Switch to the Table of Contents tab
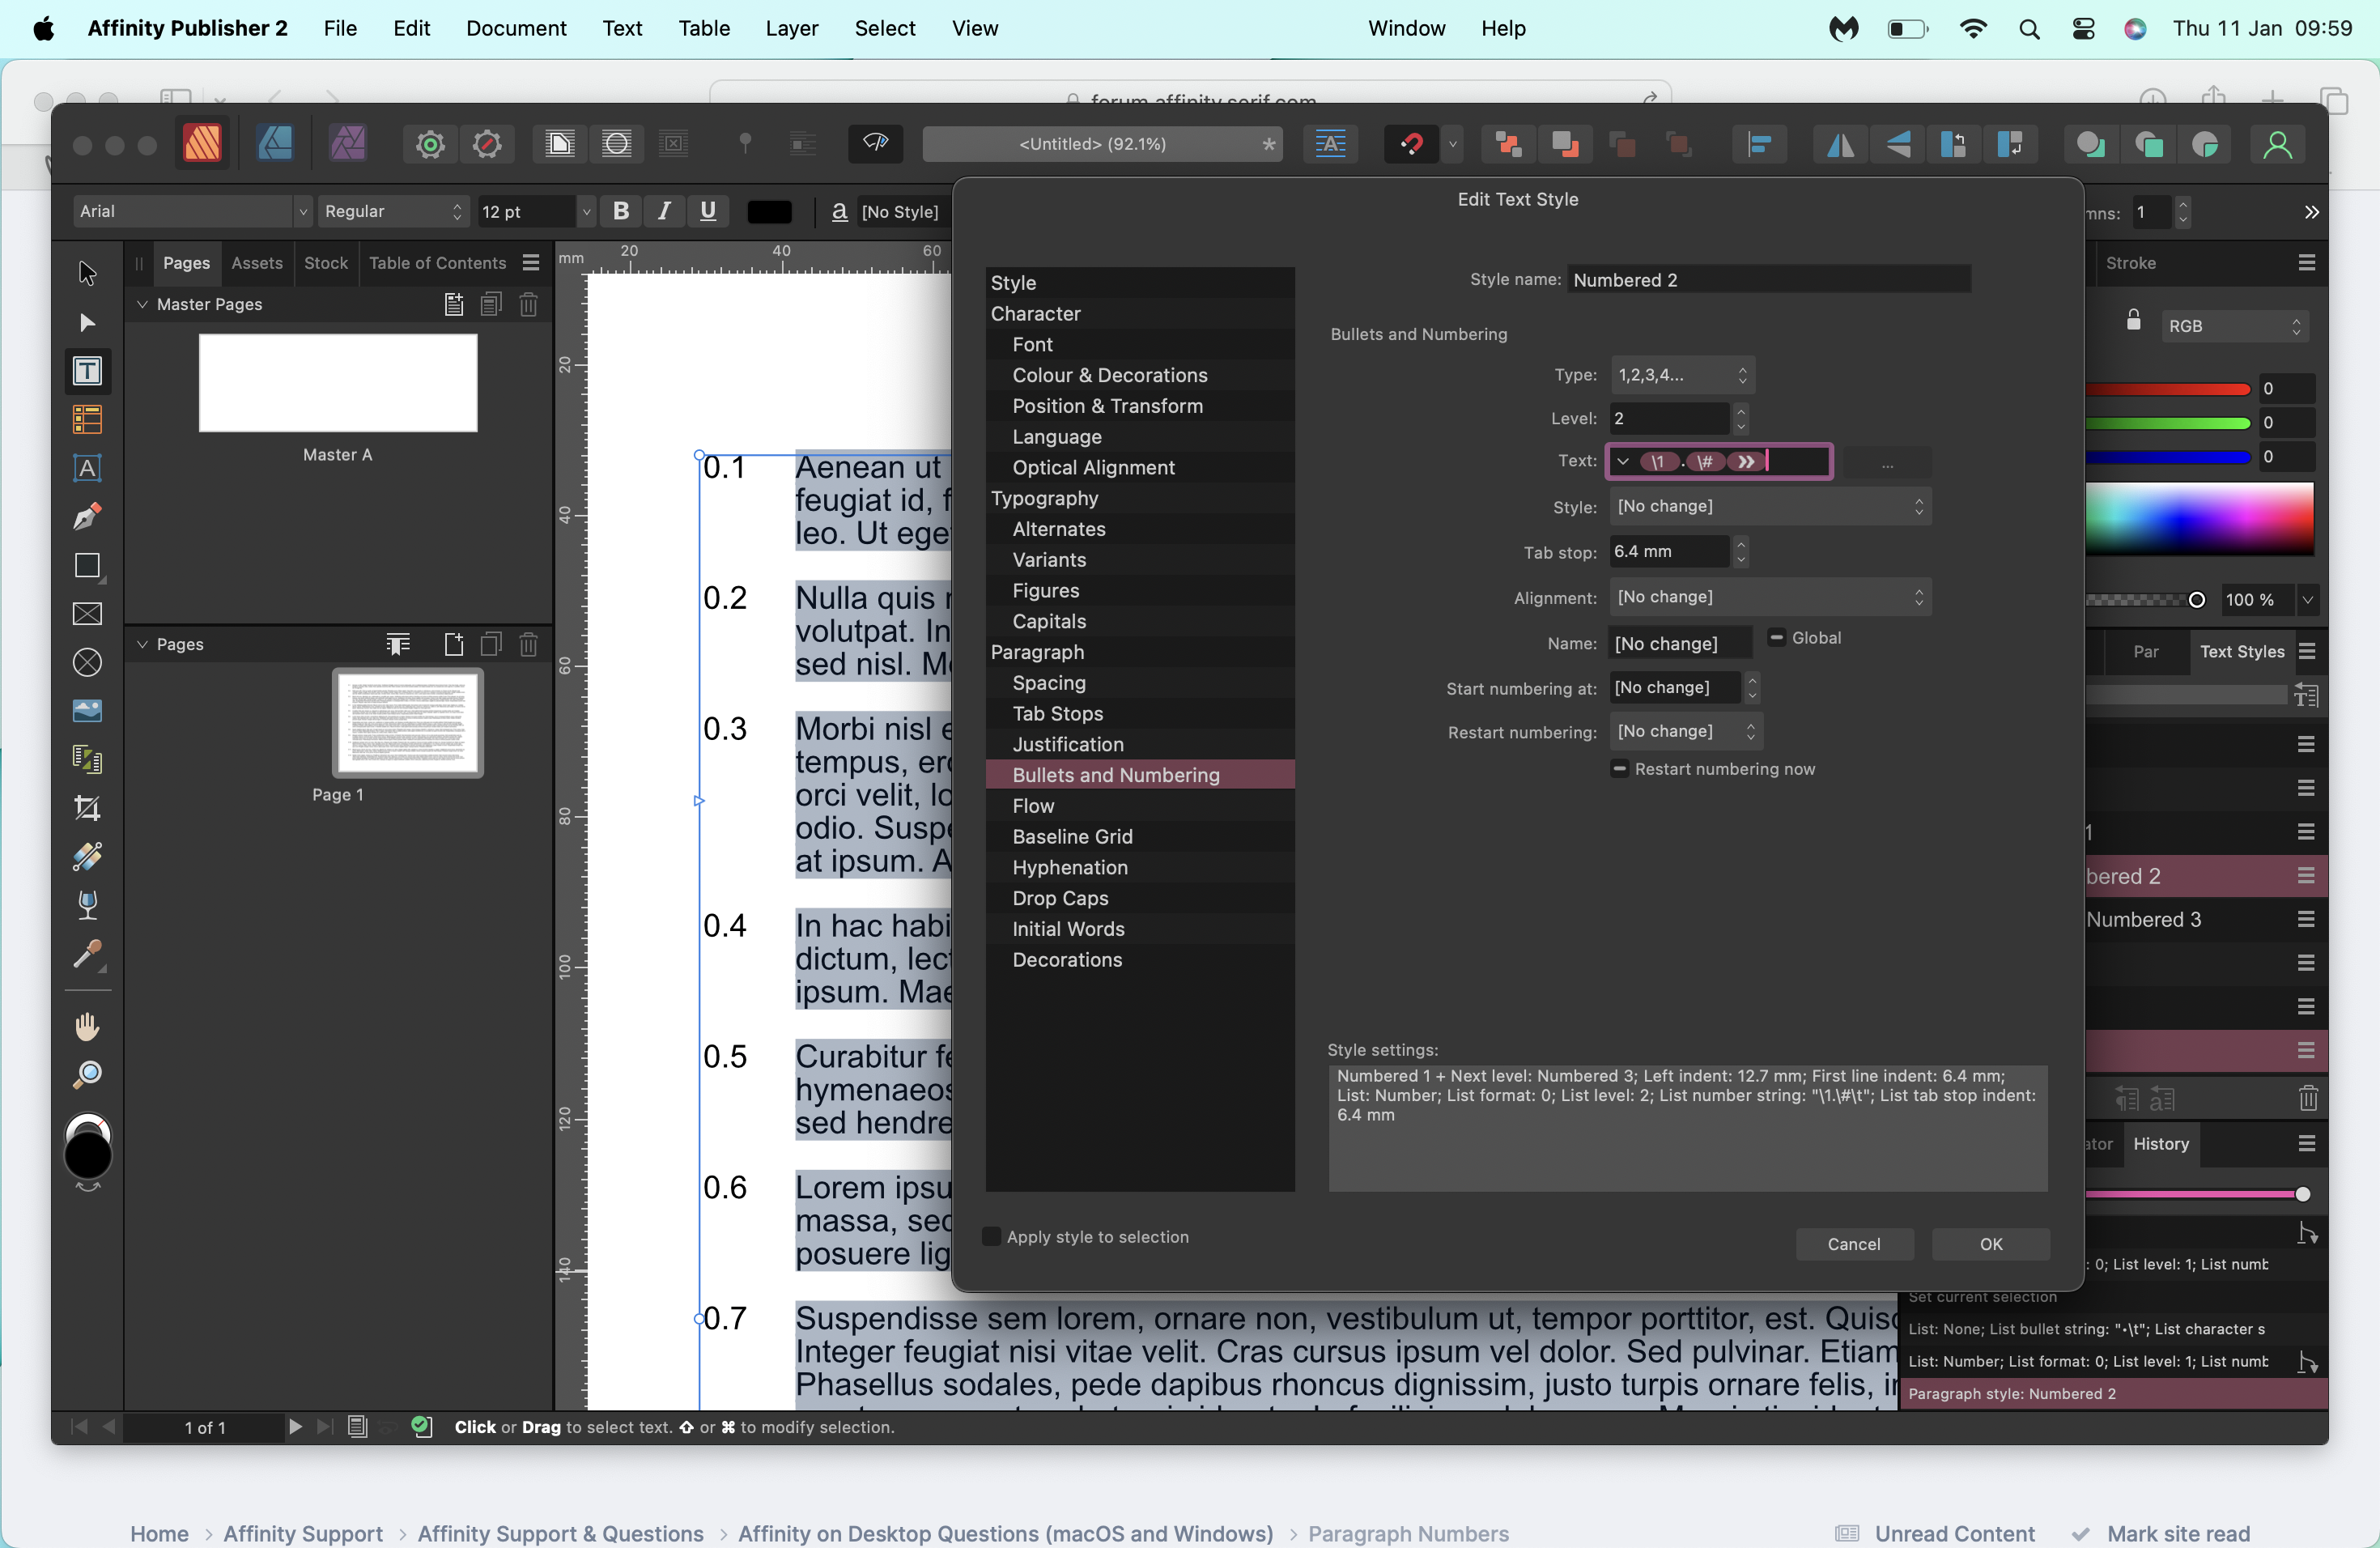 [x=437, y=263]
